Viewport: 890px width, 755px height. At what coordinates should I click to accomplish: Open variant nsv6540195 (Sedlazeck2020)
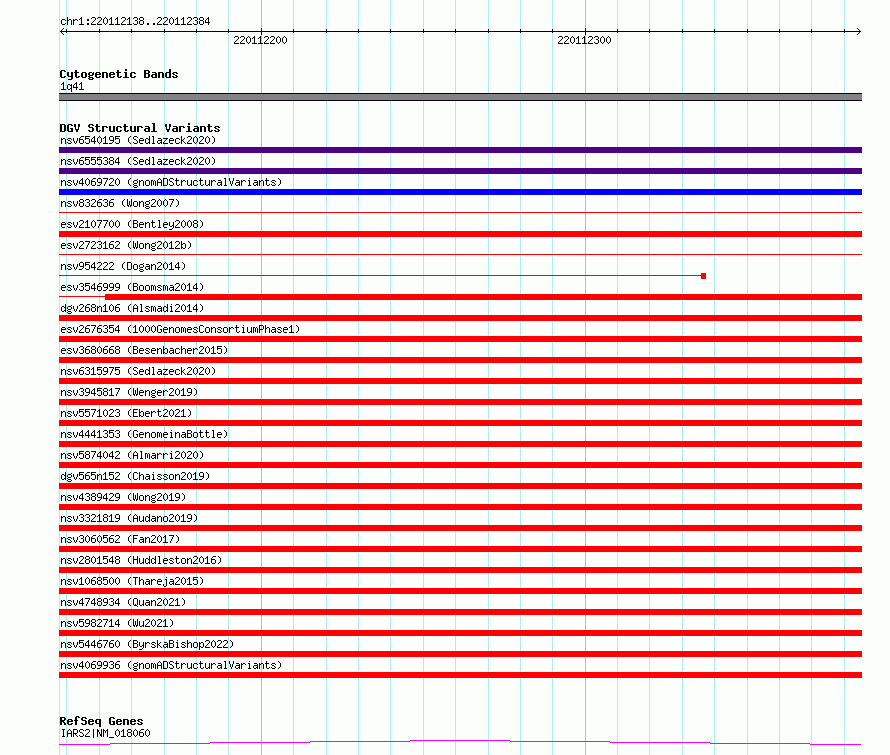138,140
